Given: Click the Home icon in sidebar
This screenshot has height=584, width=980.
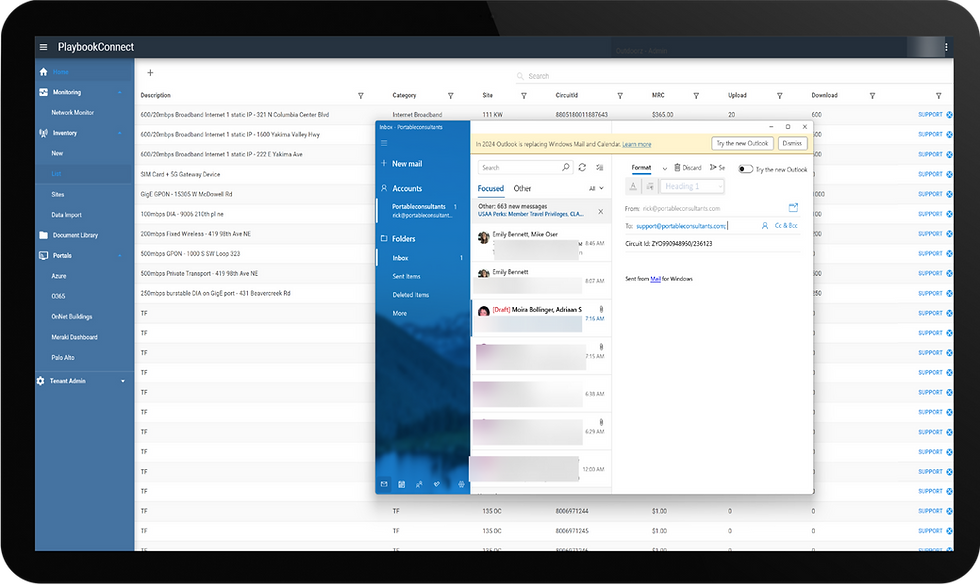Looking at the screenshot, I should 43,72.
